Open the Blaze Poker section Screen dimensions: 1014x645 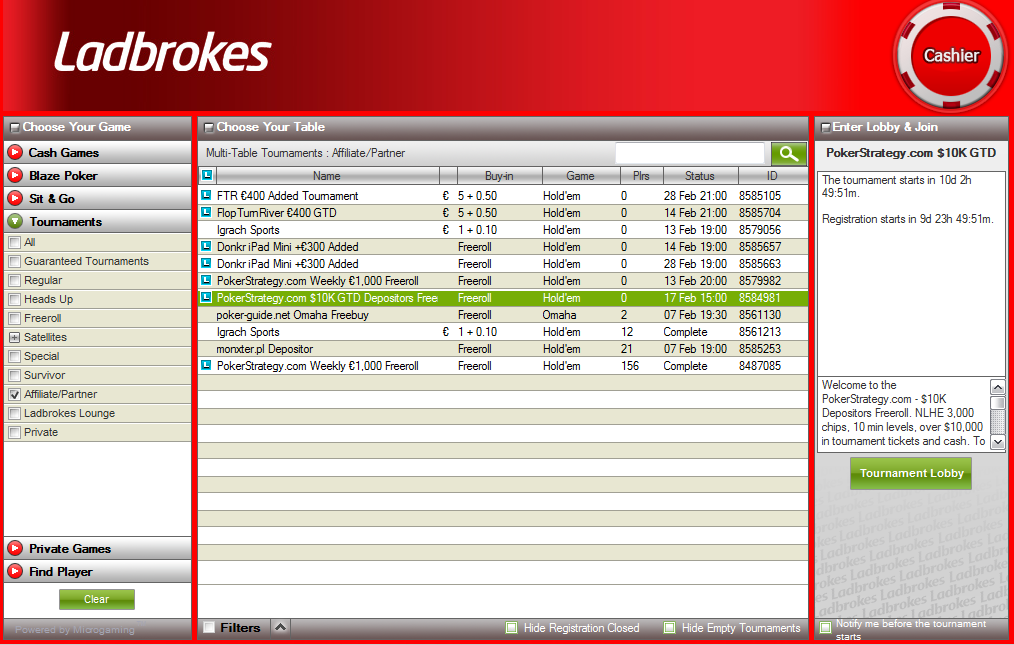(98, 175)
